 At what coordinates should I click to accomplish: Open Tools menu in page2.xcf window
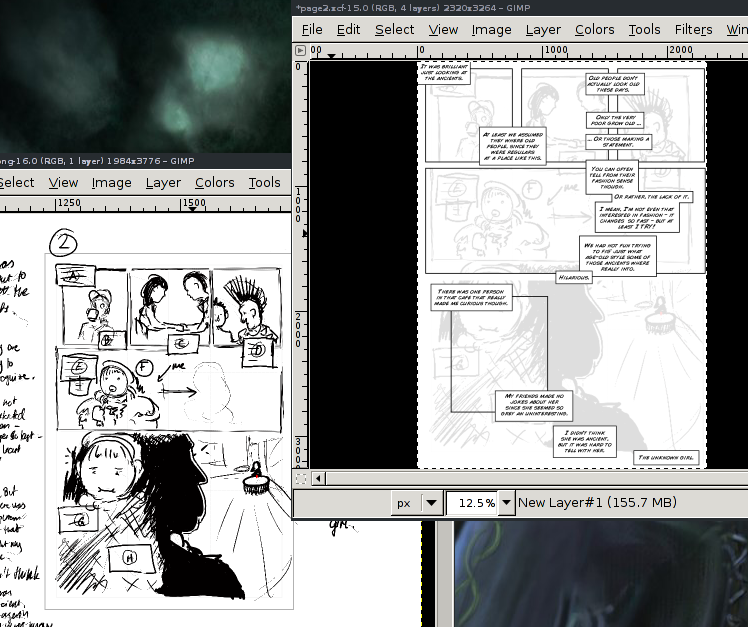644,30
